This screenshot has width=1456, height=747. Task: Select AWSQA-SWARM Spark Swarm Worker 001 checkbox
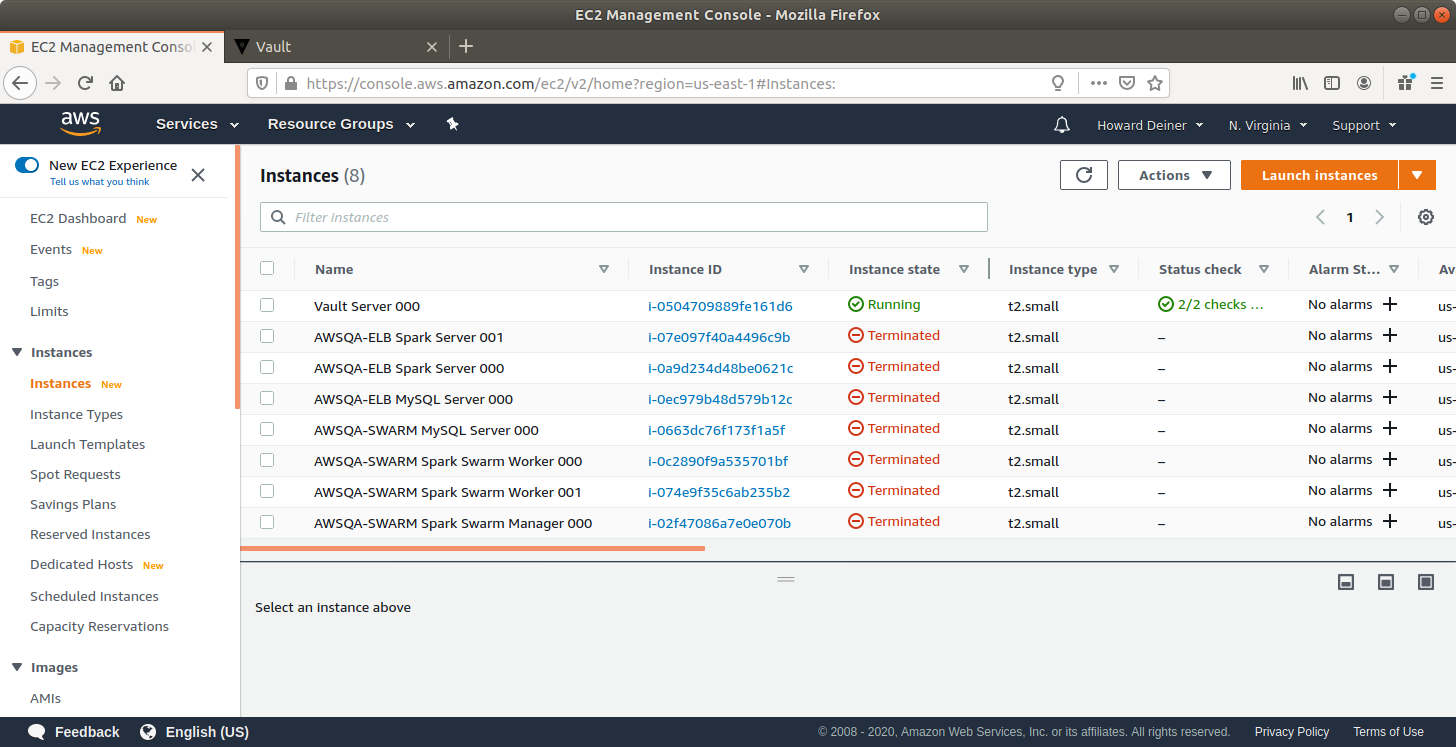[x=267, y=491]
